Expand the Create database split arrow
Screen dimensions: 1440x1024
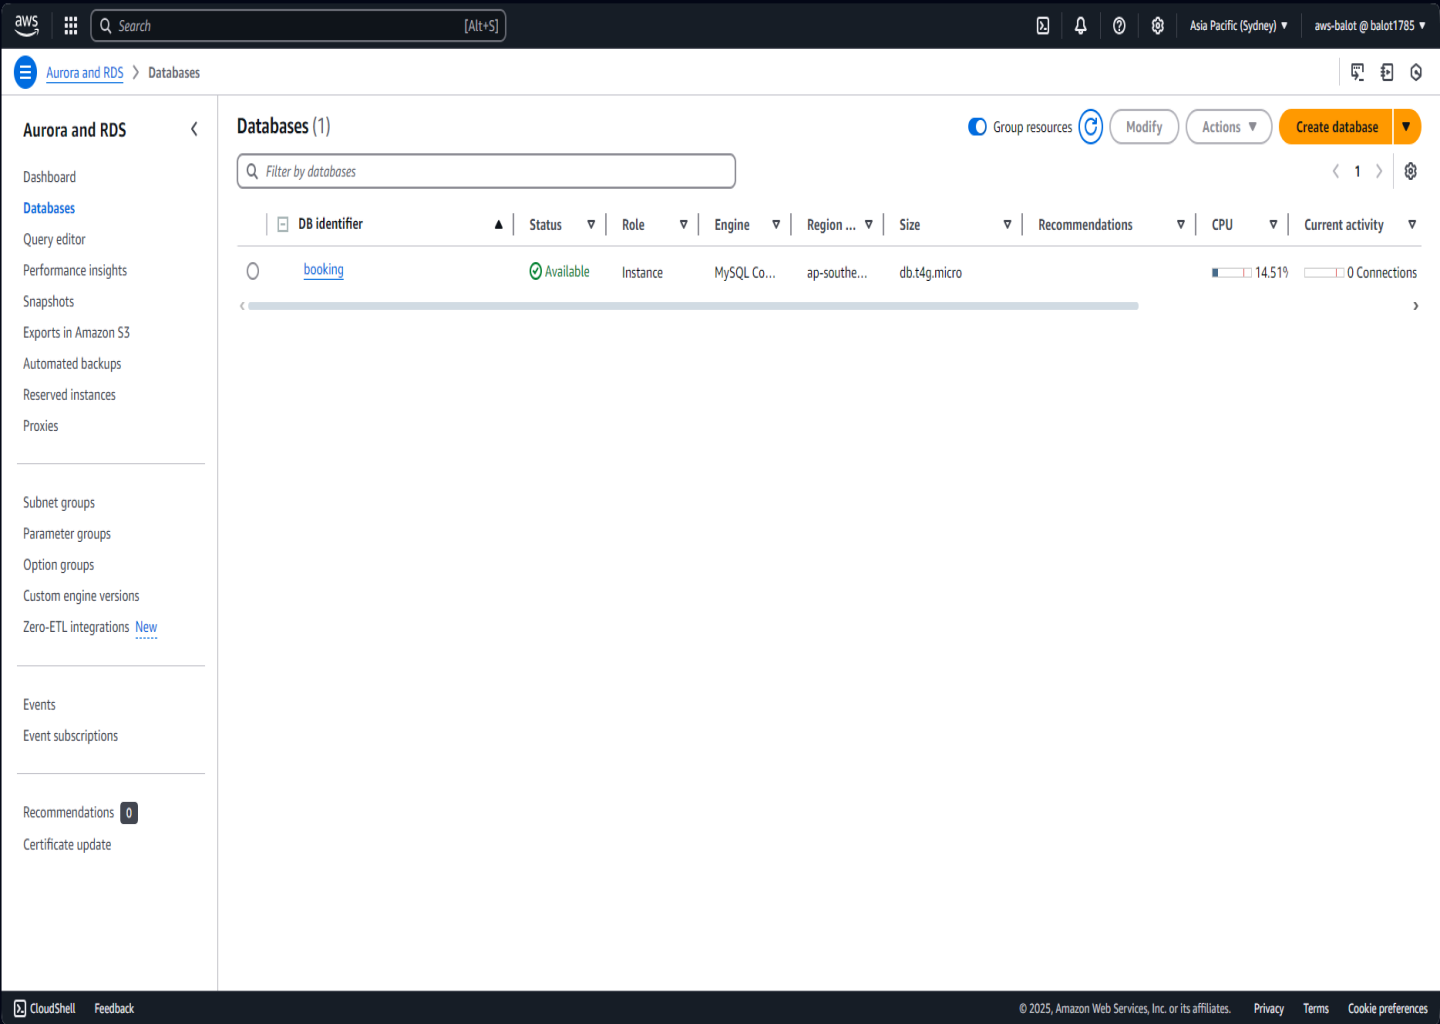[1406, 127]
